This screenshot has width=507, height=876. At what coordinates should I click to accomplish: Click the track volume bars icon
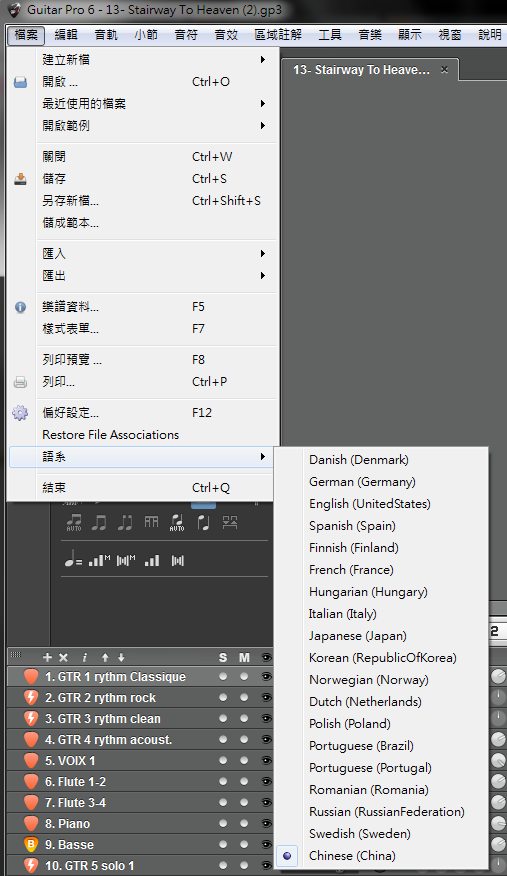tap(152, 560)
